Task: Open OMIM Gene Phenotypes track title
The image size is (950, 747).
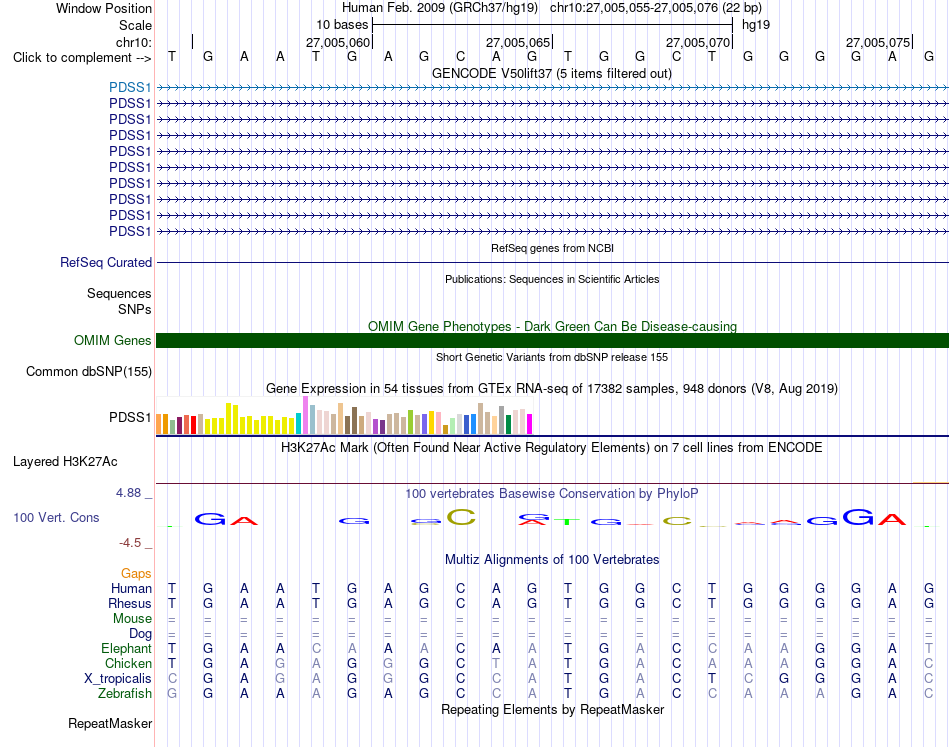Action: tap(552, 327)
